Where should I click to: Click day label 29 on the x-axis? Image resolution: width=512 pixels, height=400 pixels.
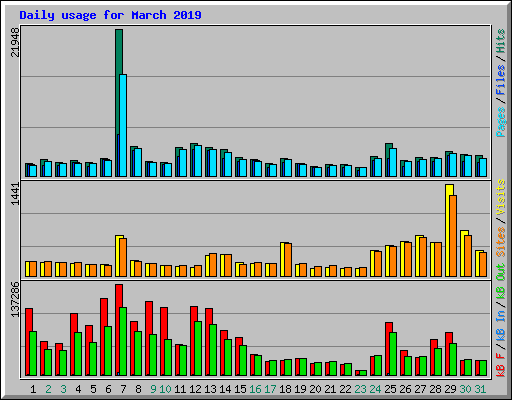tap(450, 389)
